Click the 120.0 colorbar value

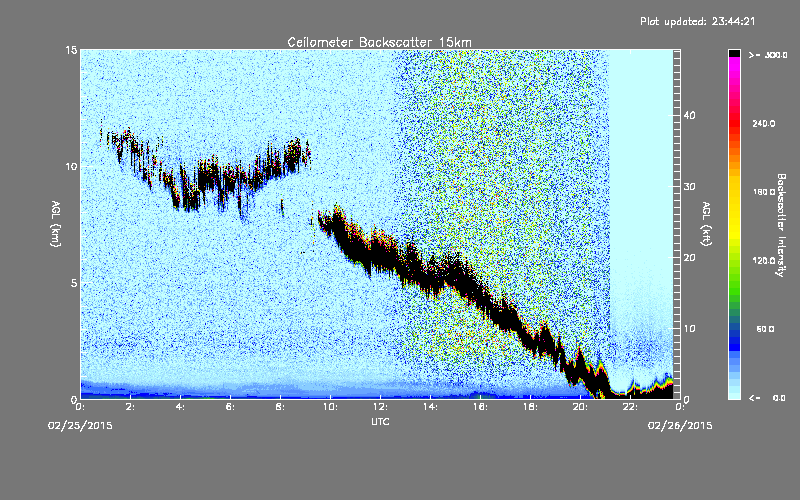764,261
